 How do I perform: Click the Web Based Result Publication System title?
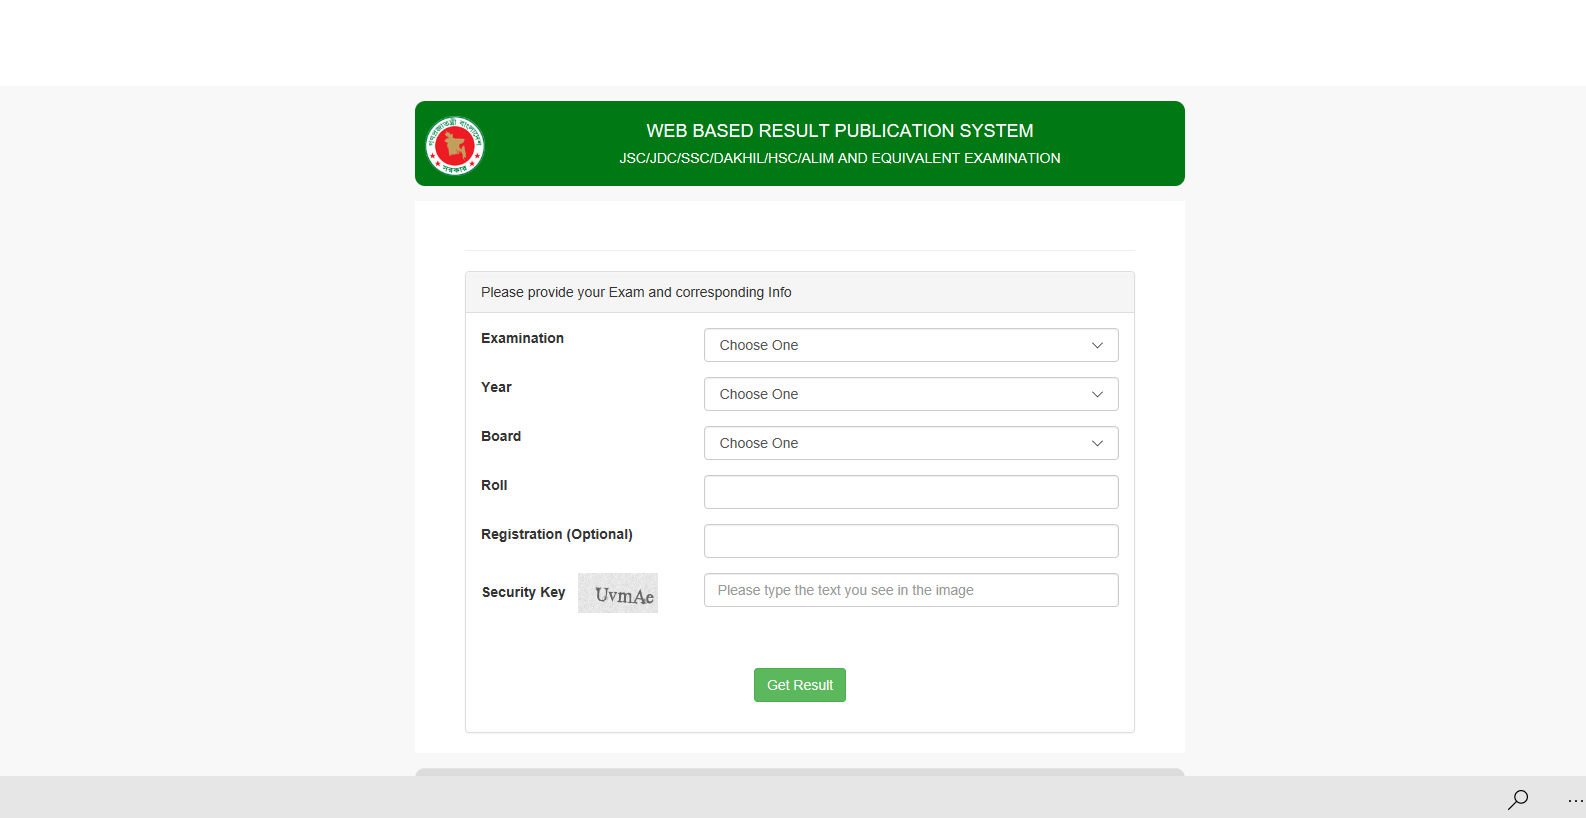[x=839, y=131]
